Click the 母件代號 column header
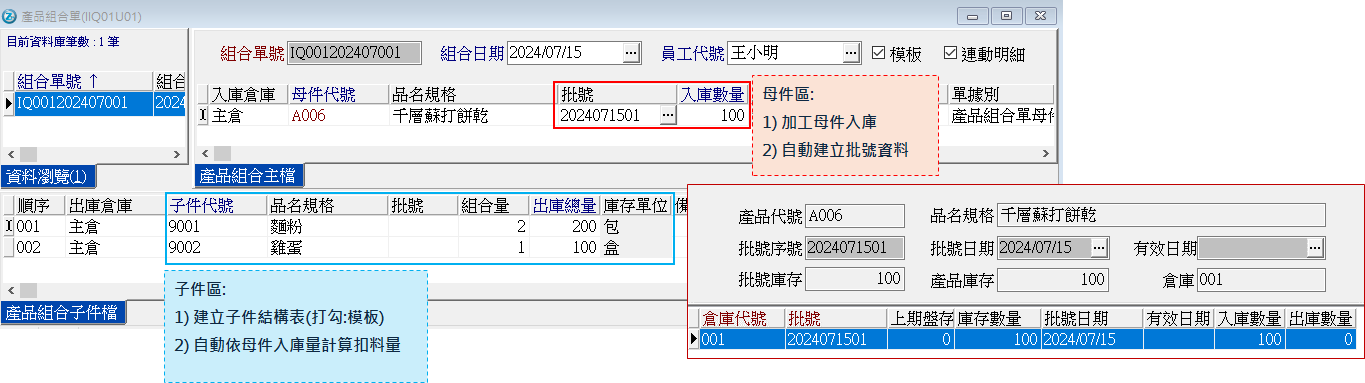 (x=338, y=95)
